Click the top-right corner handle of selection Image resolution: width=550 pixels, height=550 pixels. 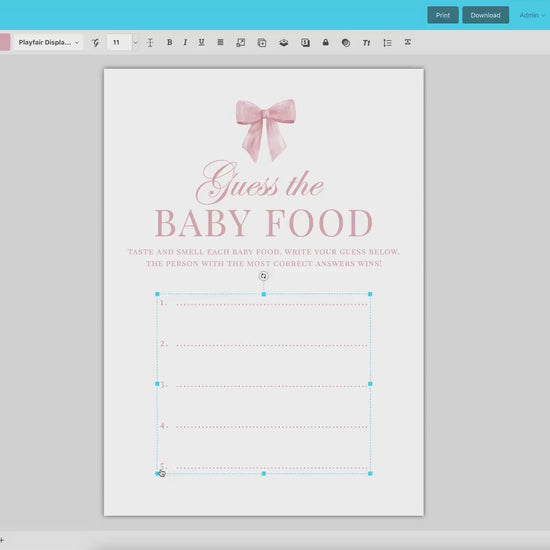tap(370, 294)
